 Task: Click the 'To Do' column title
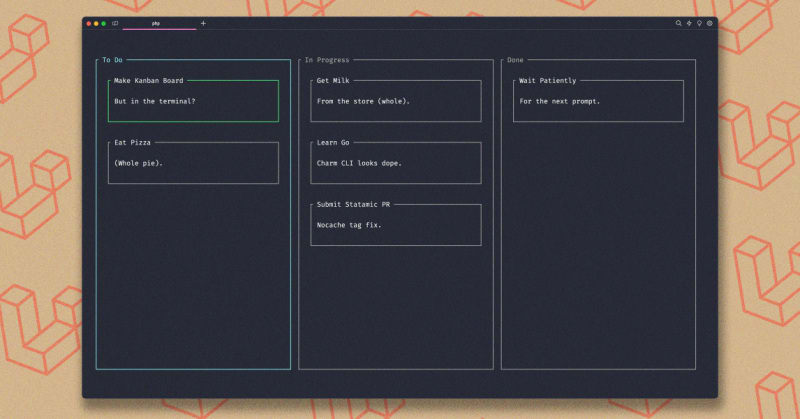112,60
